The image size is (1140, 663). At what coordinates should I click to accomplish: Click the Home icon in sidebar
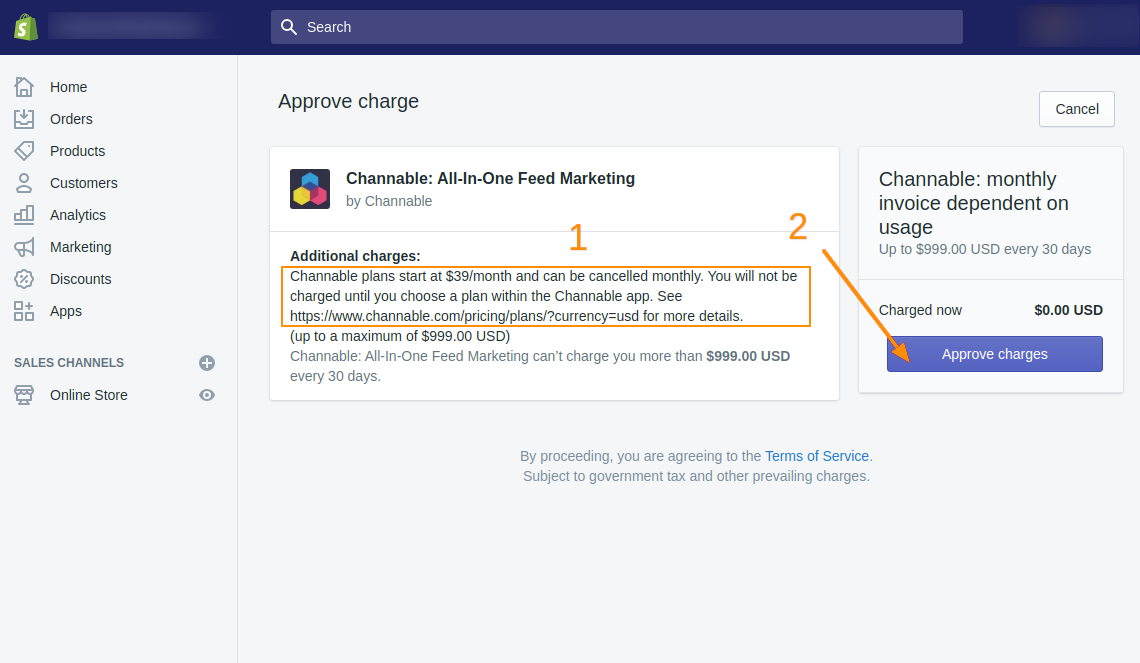coord(24,87)
